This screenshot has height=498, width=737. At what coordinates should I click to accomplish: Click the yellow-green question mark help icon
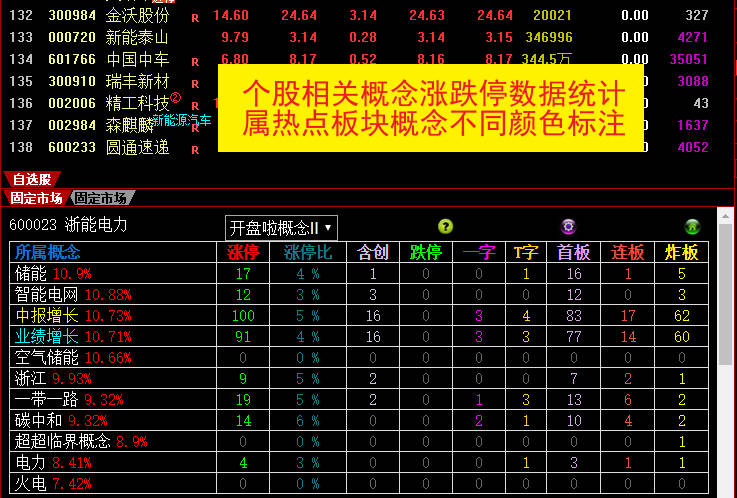tap(446, 227)
